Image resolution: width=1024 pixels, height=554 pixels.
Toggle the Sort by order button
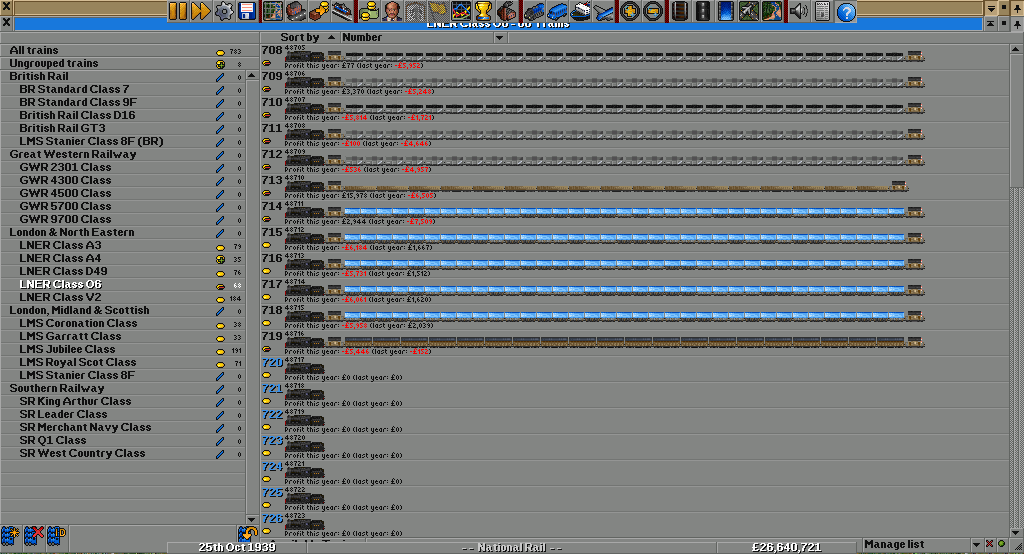tap(299, 37)
